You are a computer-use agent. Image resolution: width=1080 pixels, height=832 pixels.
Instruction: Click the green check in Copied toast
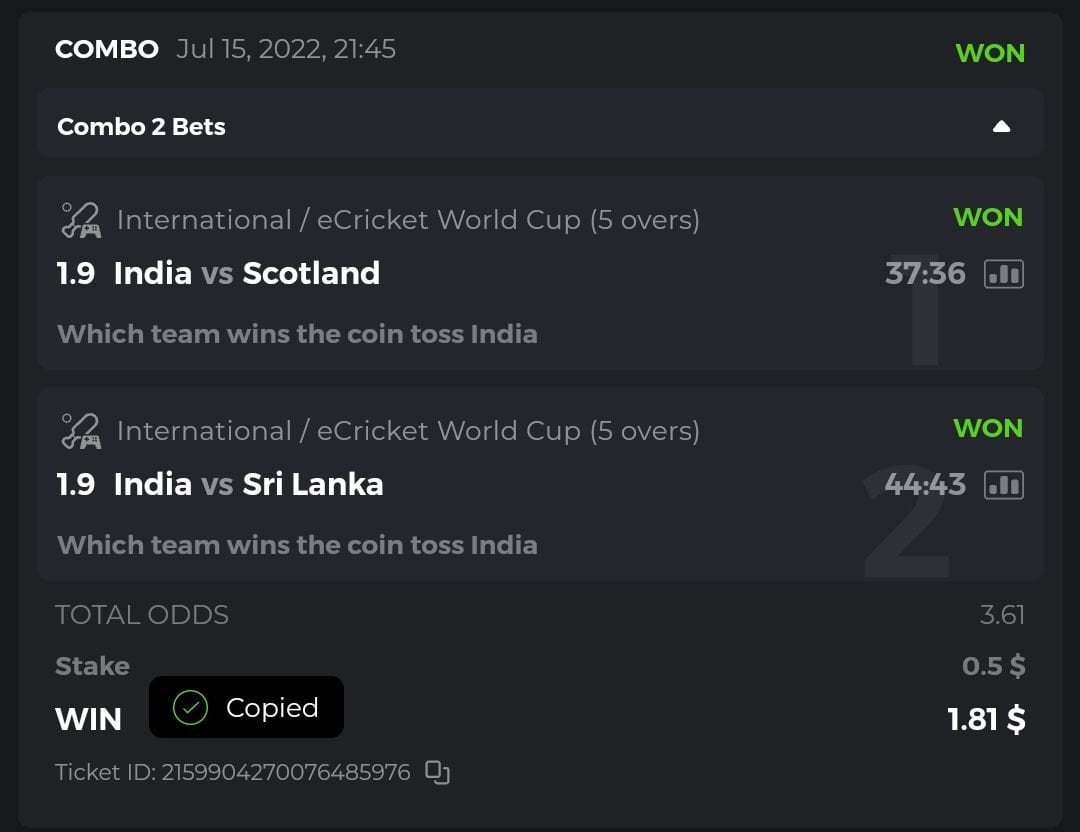pos(189,708)
